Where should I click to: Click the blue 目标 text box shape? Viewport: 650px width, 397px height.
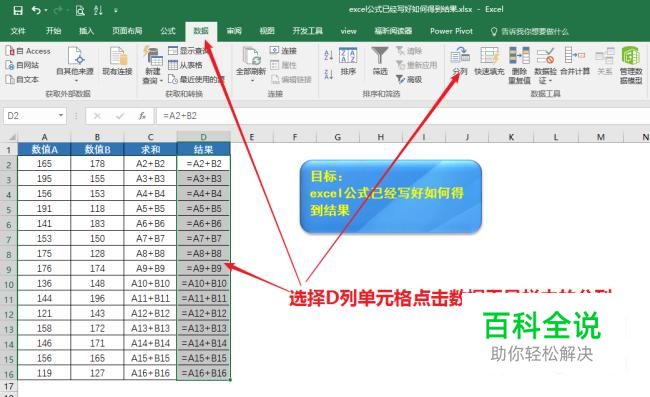390,196
